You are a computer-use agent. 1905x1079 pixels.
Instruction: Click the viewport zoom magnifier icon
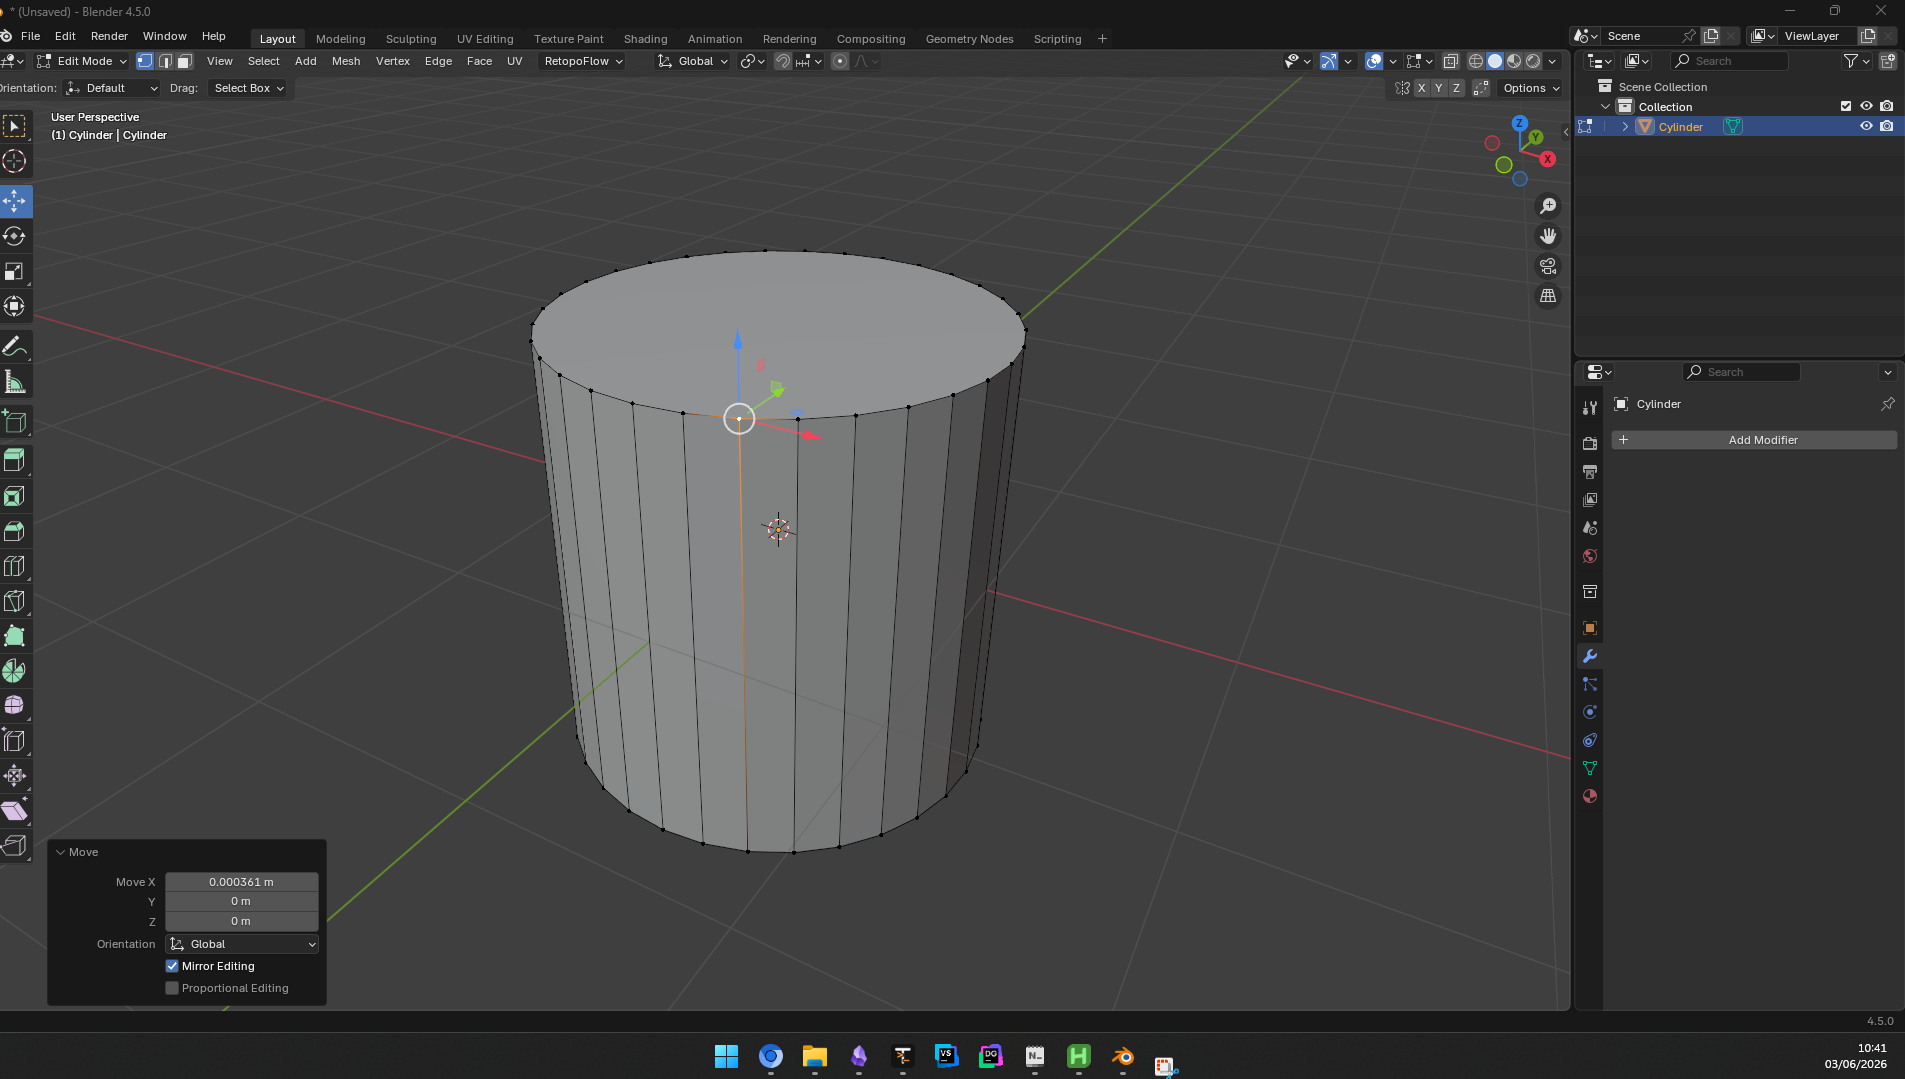coord(1548,206)
